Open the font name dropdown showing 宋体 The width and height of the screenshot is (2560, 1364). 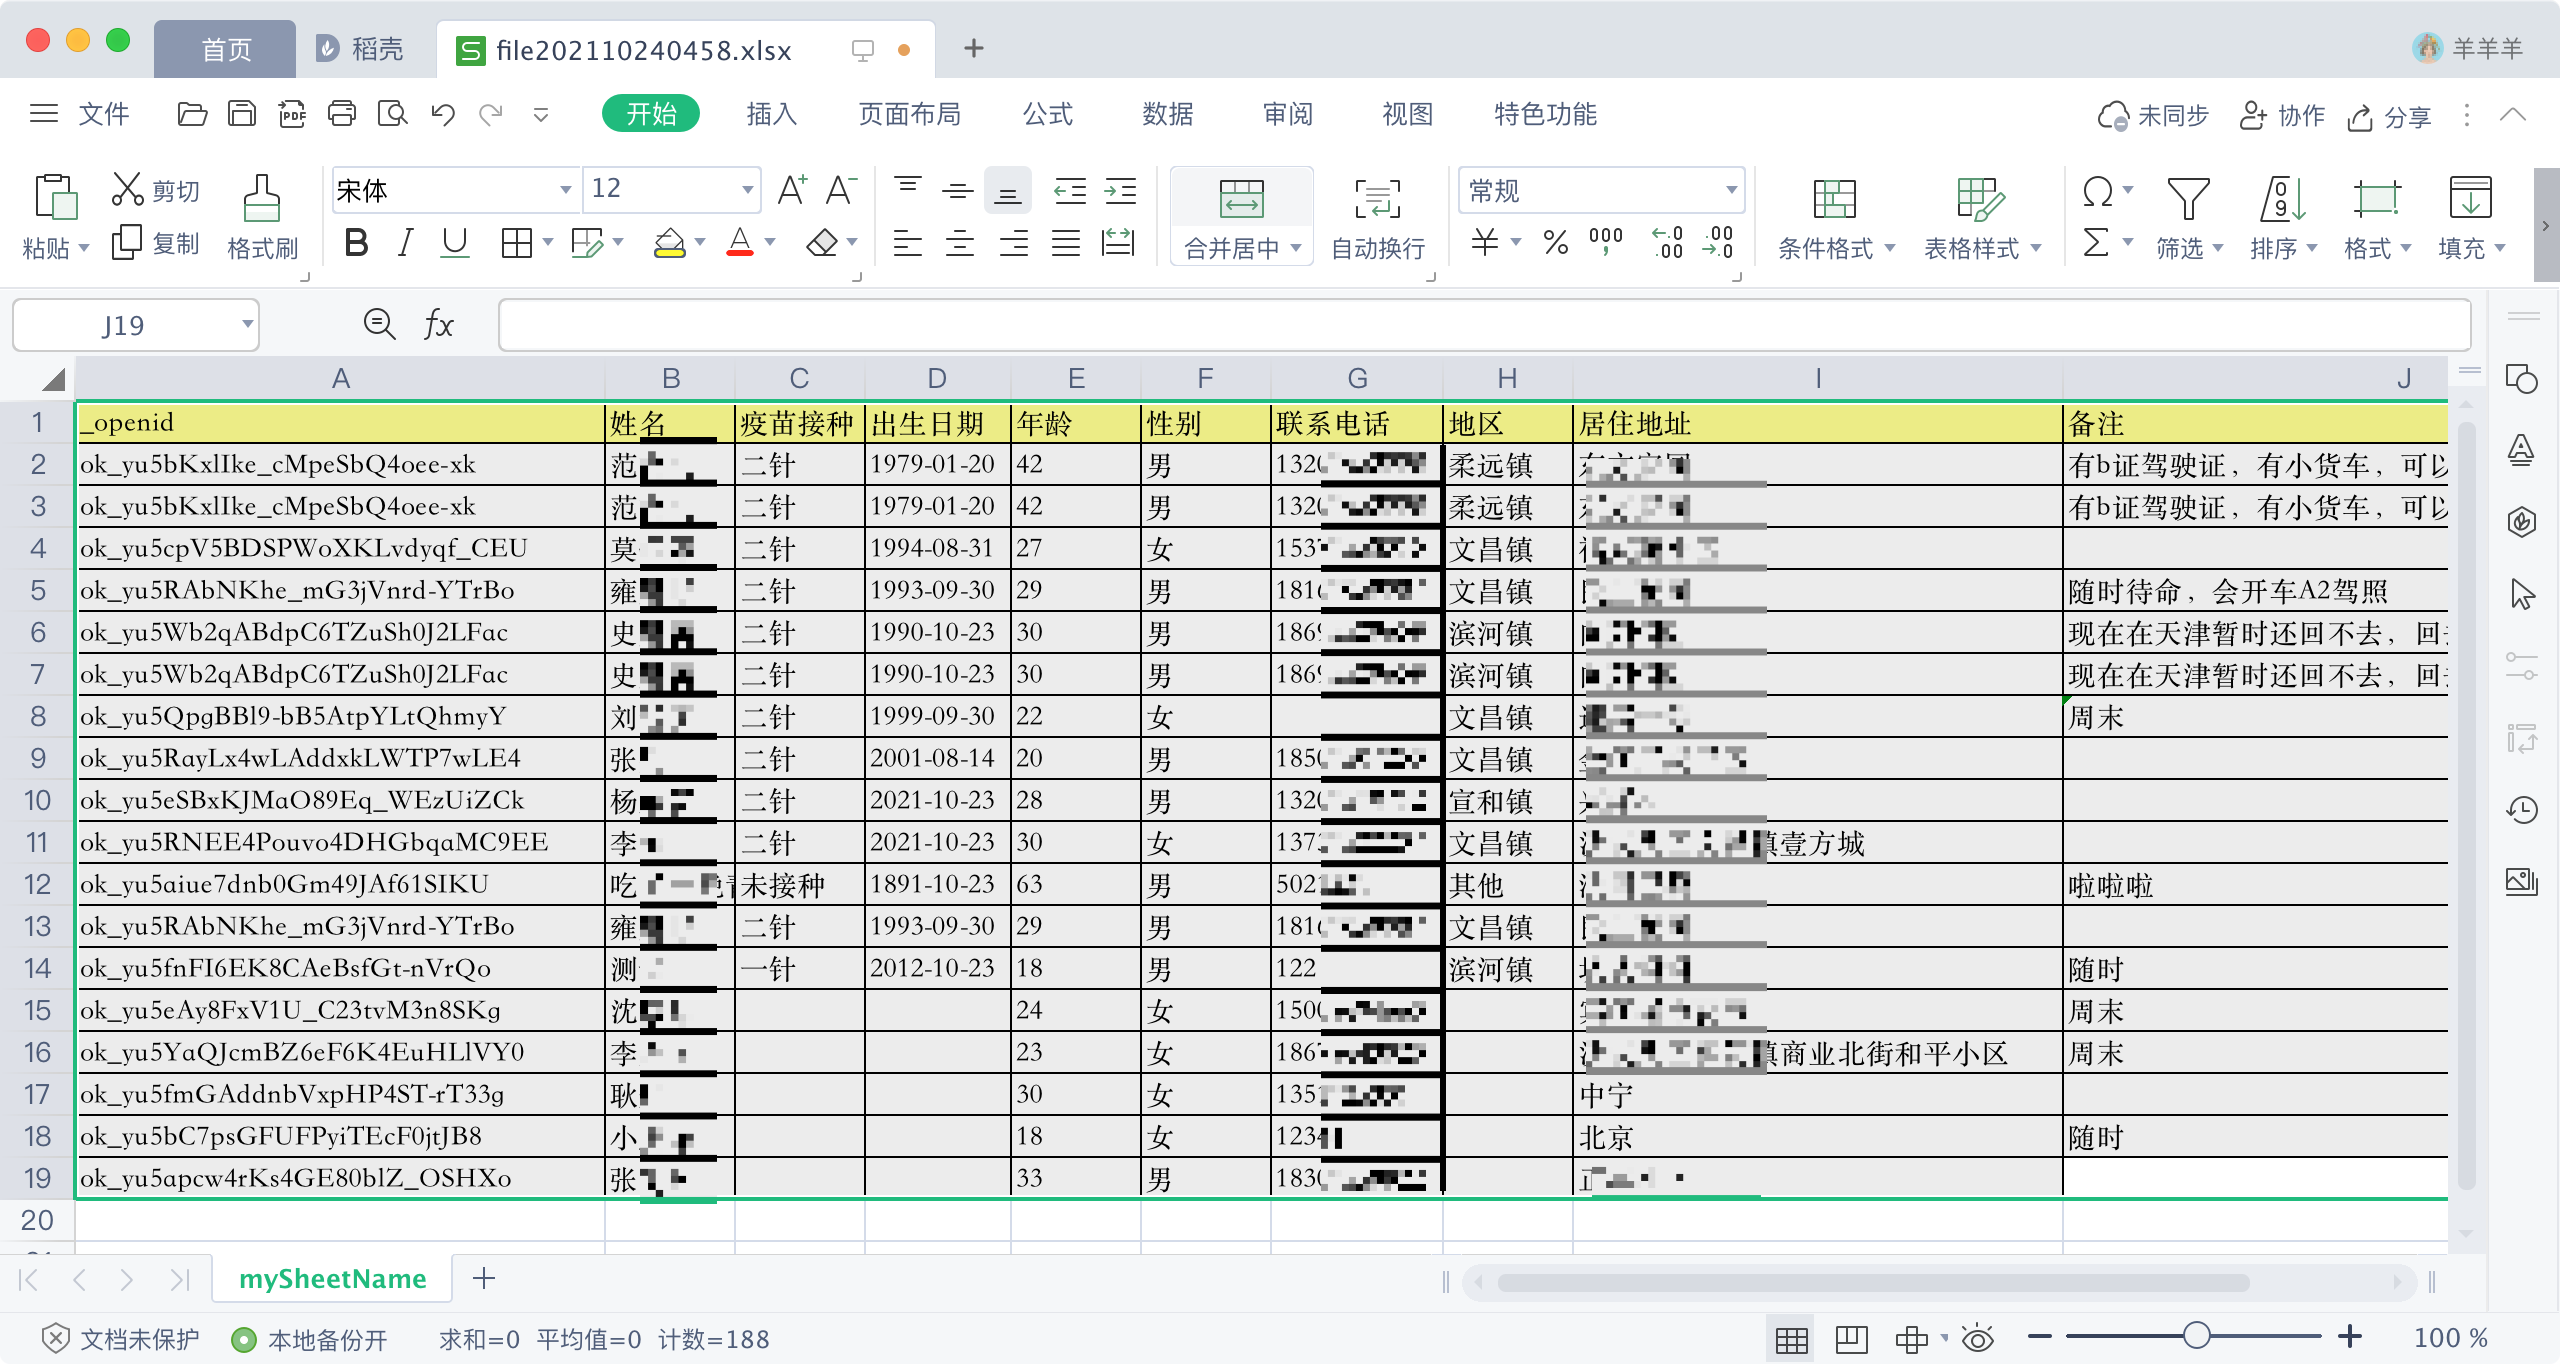point(565,189)
